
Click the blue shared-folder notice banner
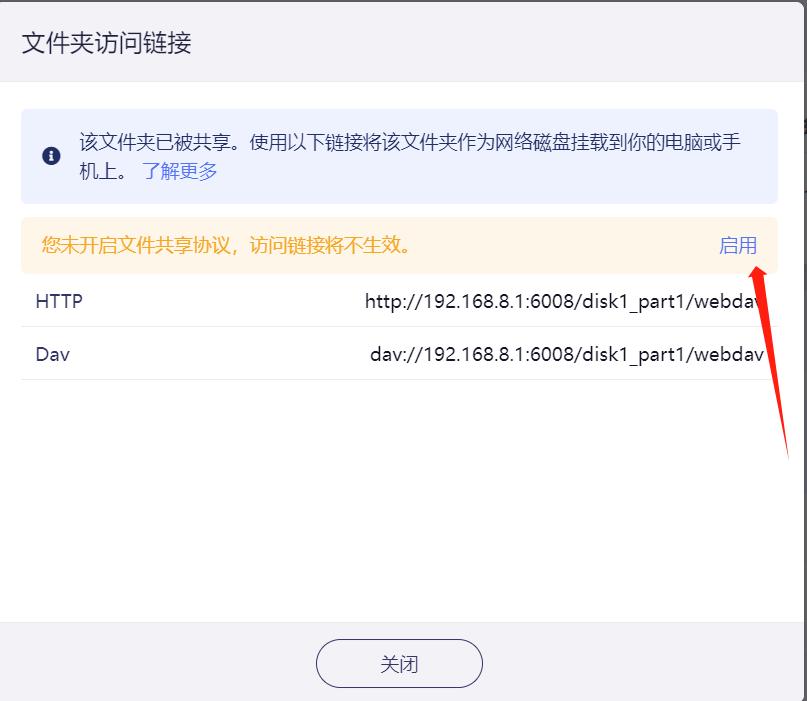(x=400, y=155)
